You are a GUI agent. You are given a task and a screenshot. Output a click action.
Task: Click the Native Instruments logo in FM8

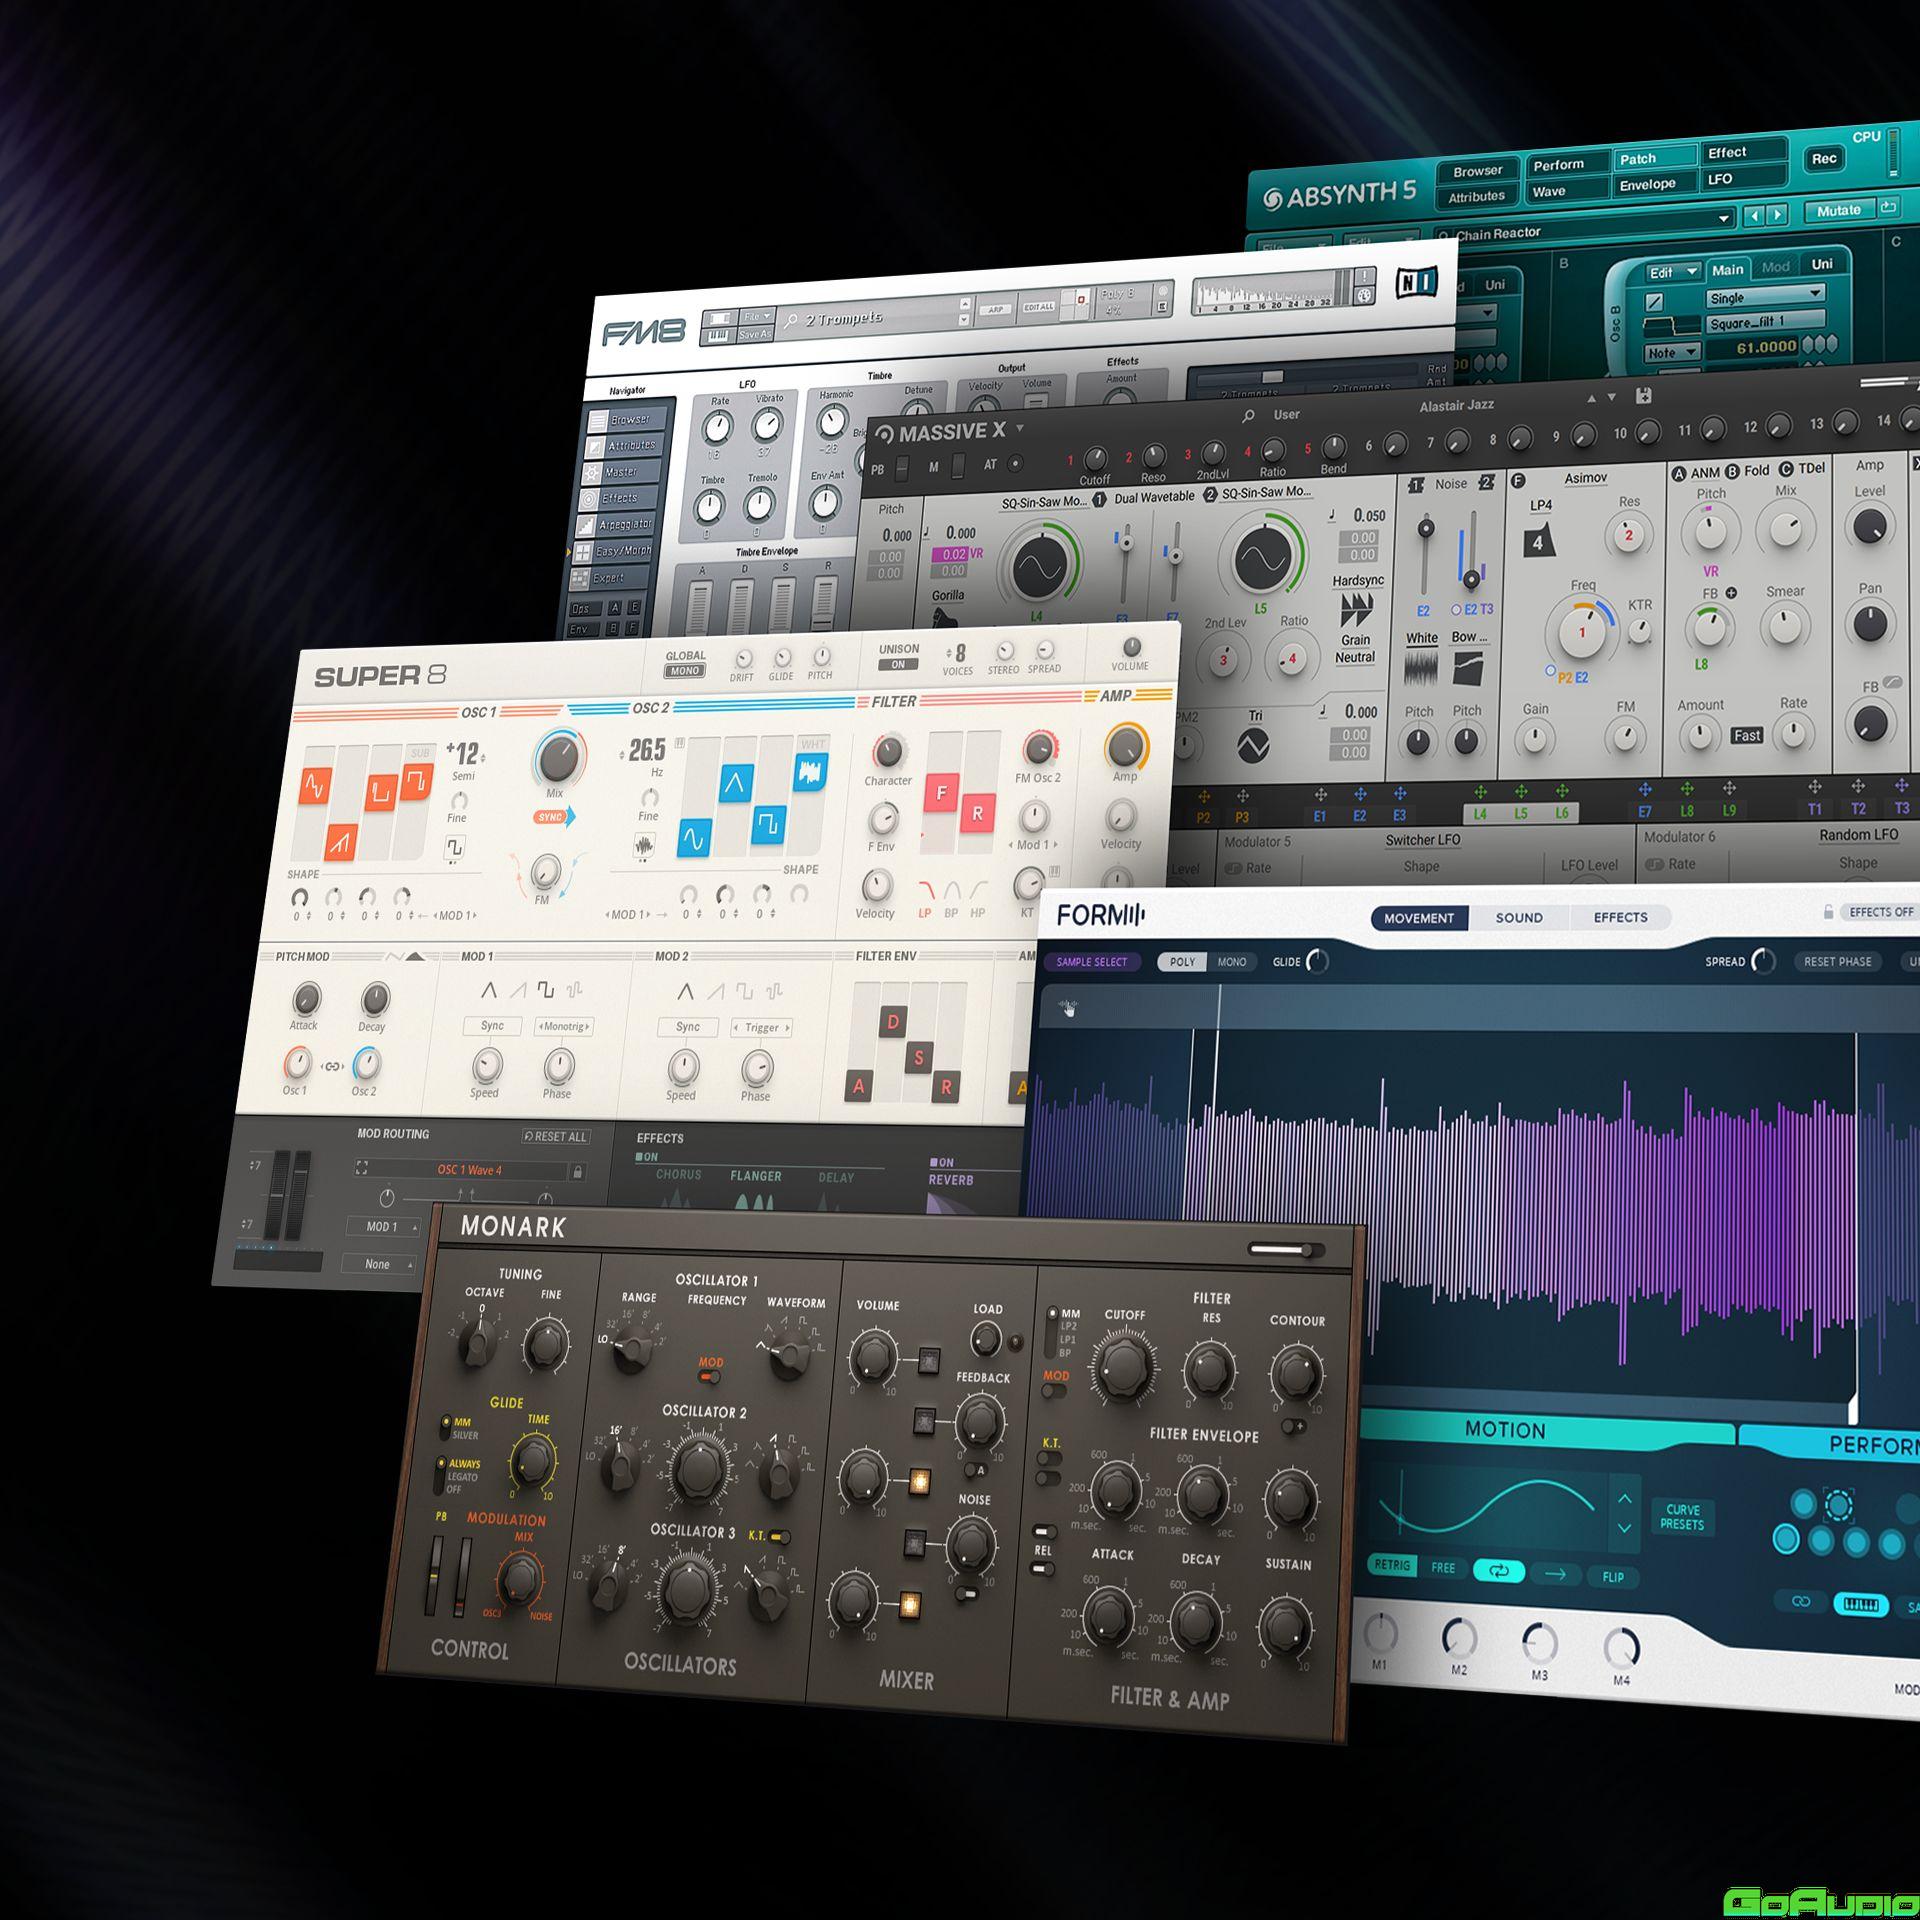(1417, 283)
